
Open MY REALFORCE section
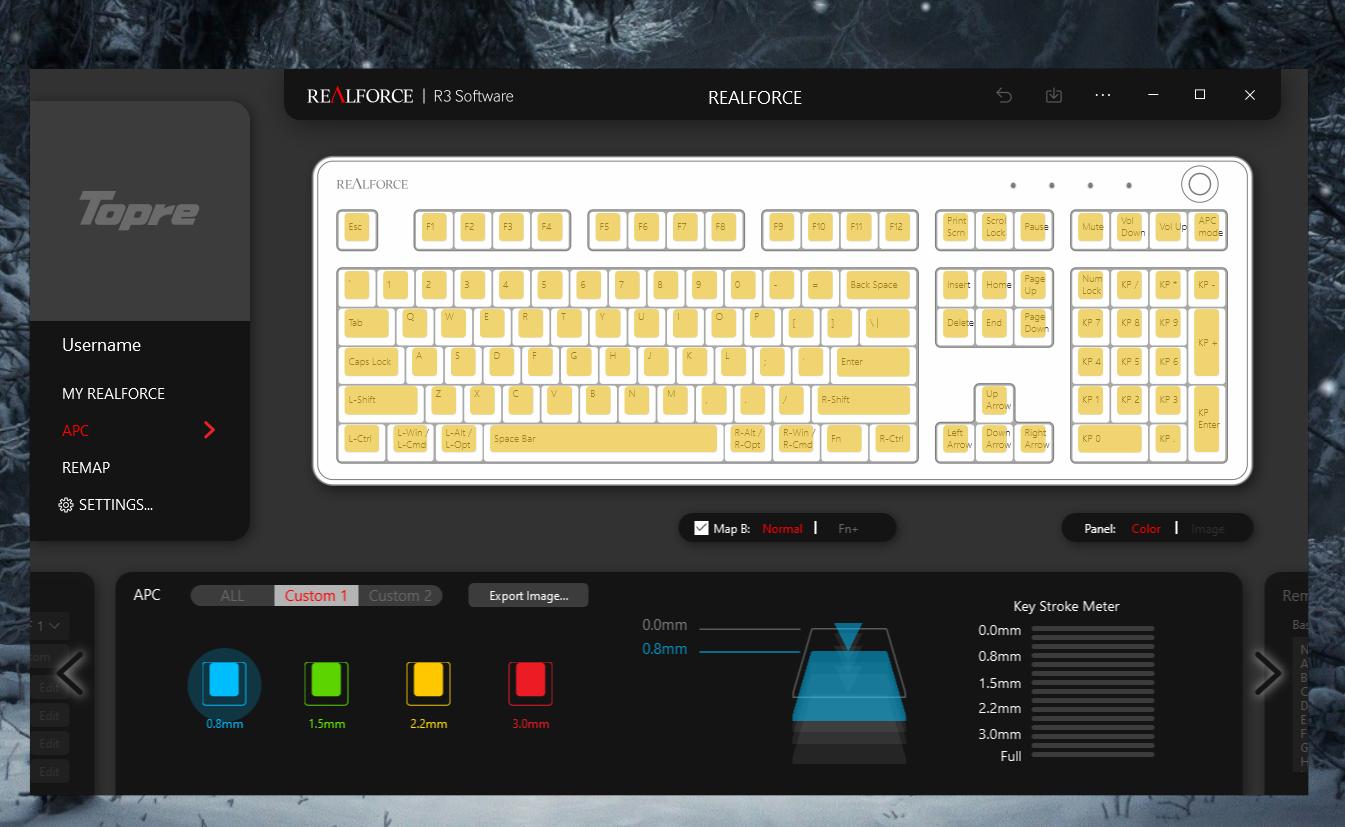pyautogui.click(x=113, y=394)
